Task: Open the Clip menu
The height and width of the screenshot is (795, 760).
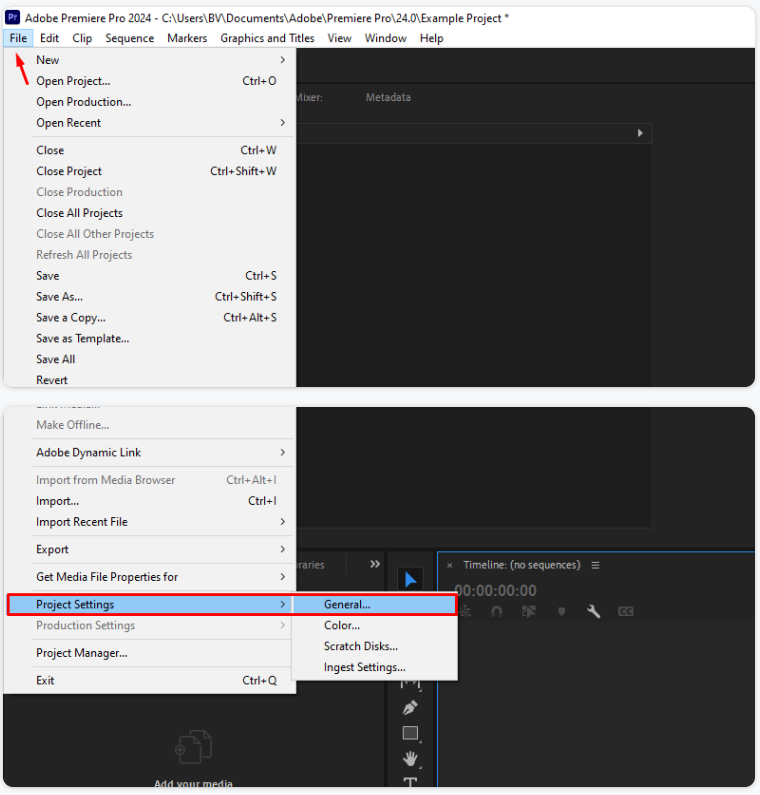Action: tap(82, 38)
